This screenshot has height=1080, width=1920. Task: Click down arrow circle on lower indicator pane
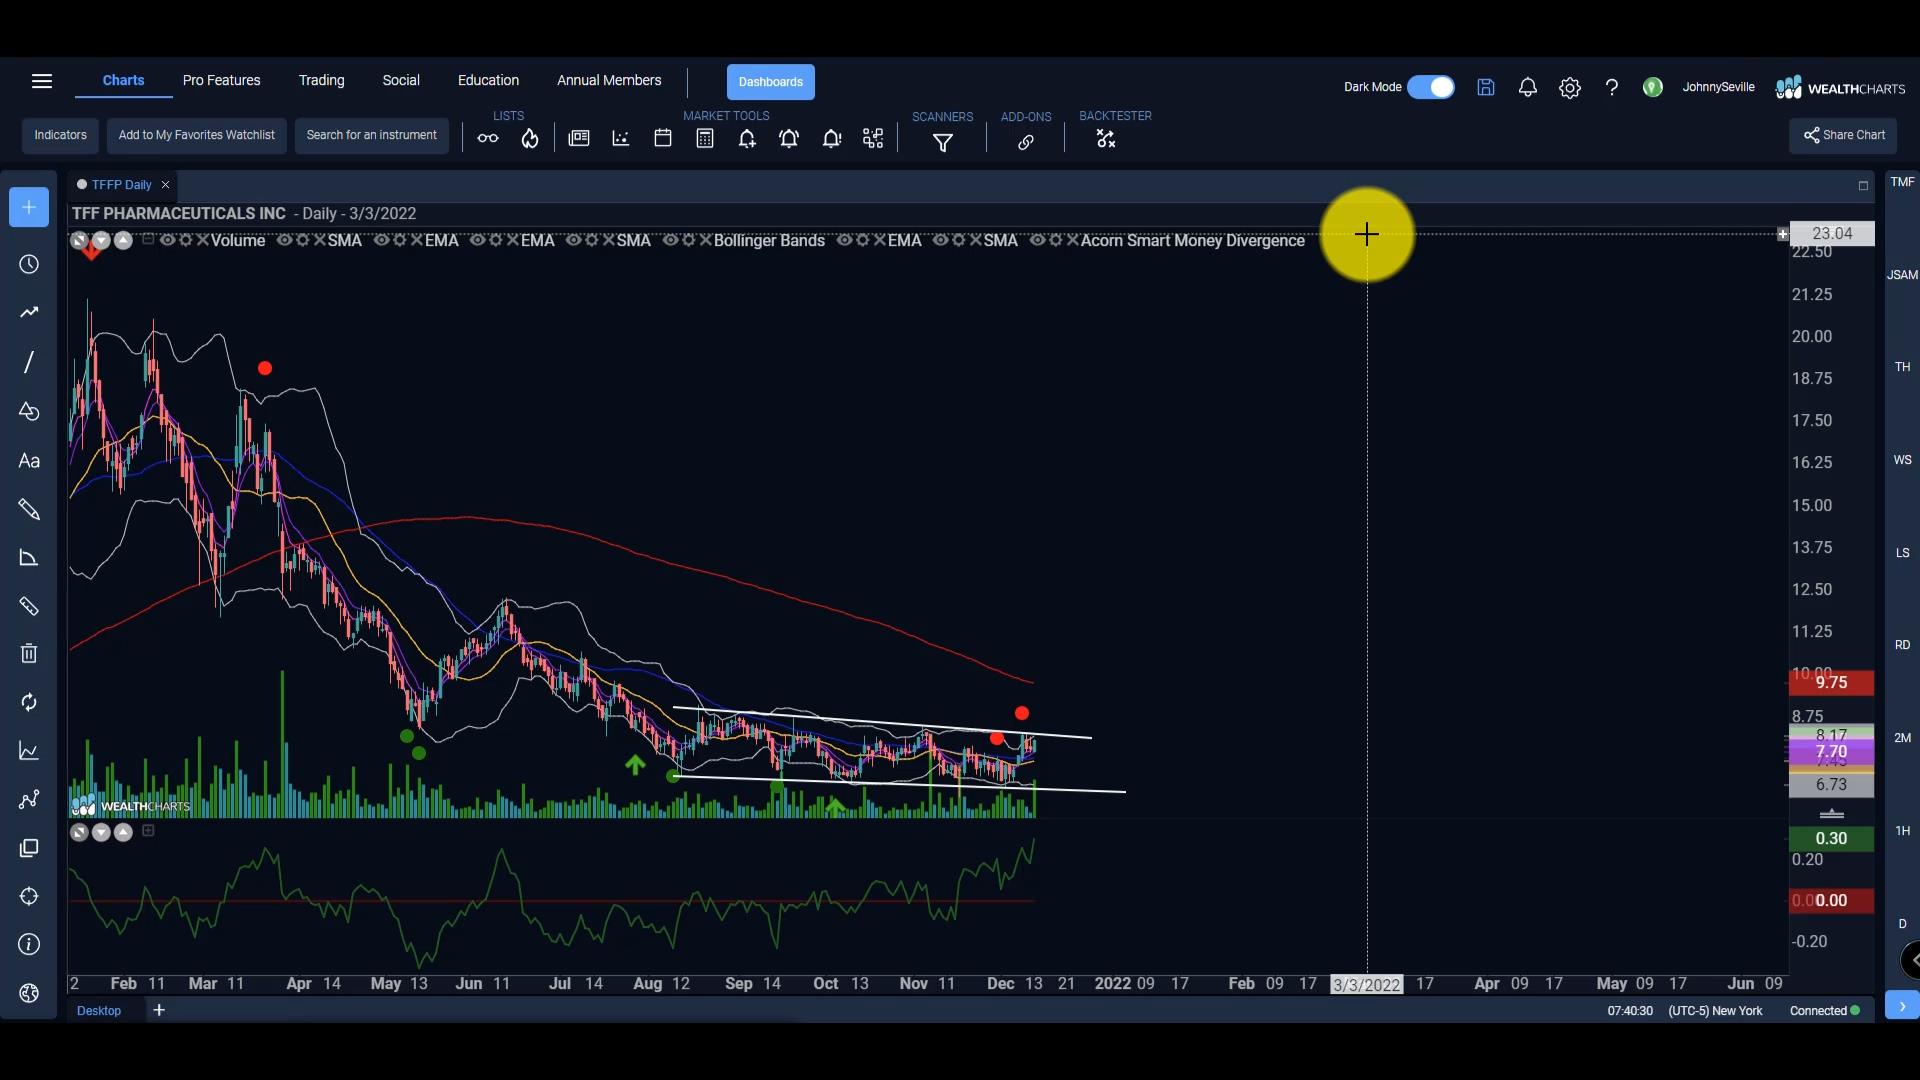101,832
